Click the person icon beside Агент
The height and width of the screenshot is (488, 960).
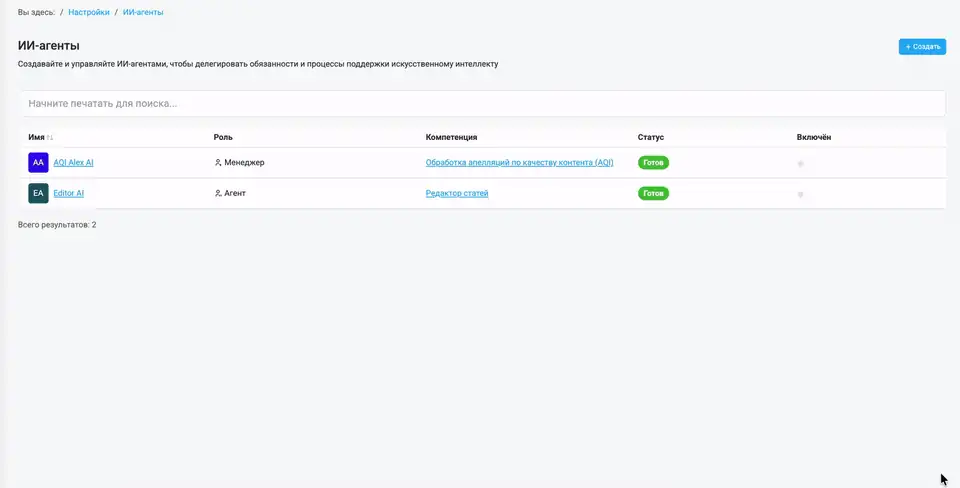[218, 193]
